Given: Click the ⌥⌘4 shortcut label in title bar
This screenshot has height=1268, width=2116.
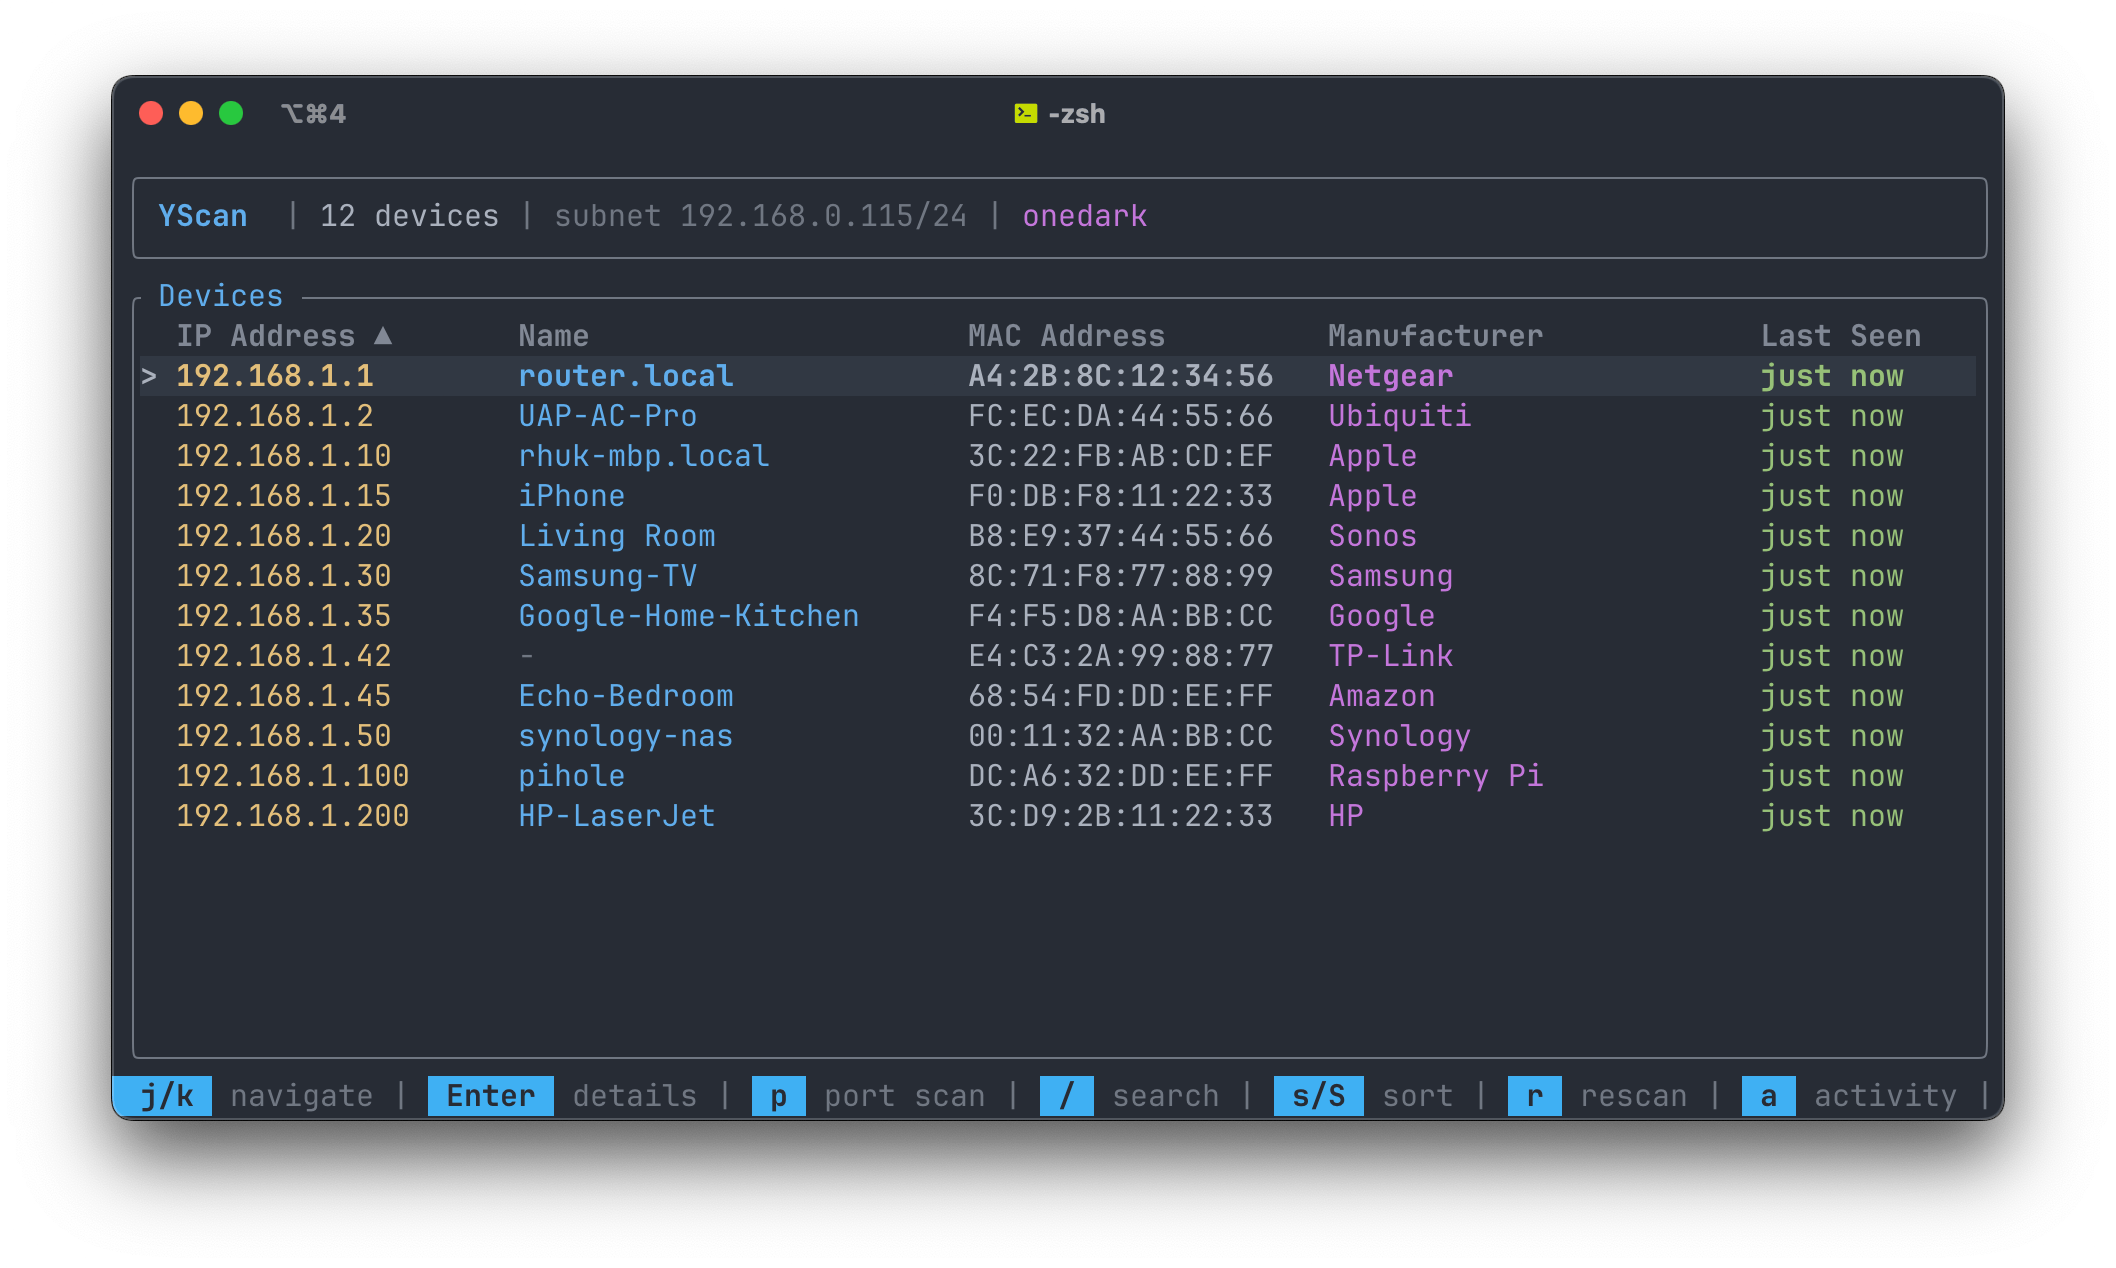Looking at the screenshot, I should click(314, 114).
